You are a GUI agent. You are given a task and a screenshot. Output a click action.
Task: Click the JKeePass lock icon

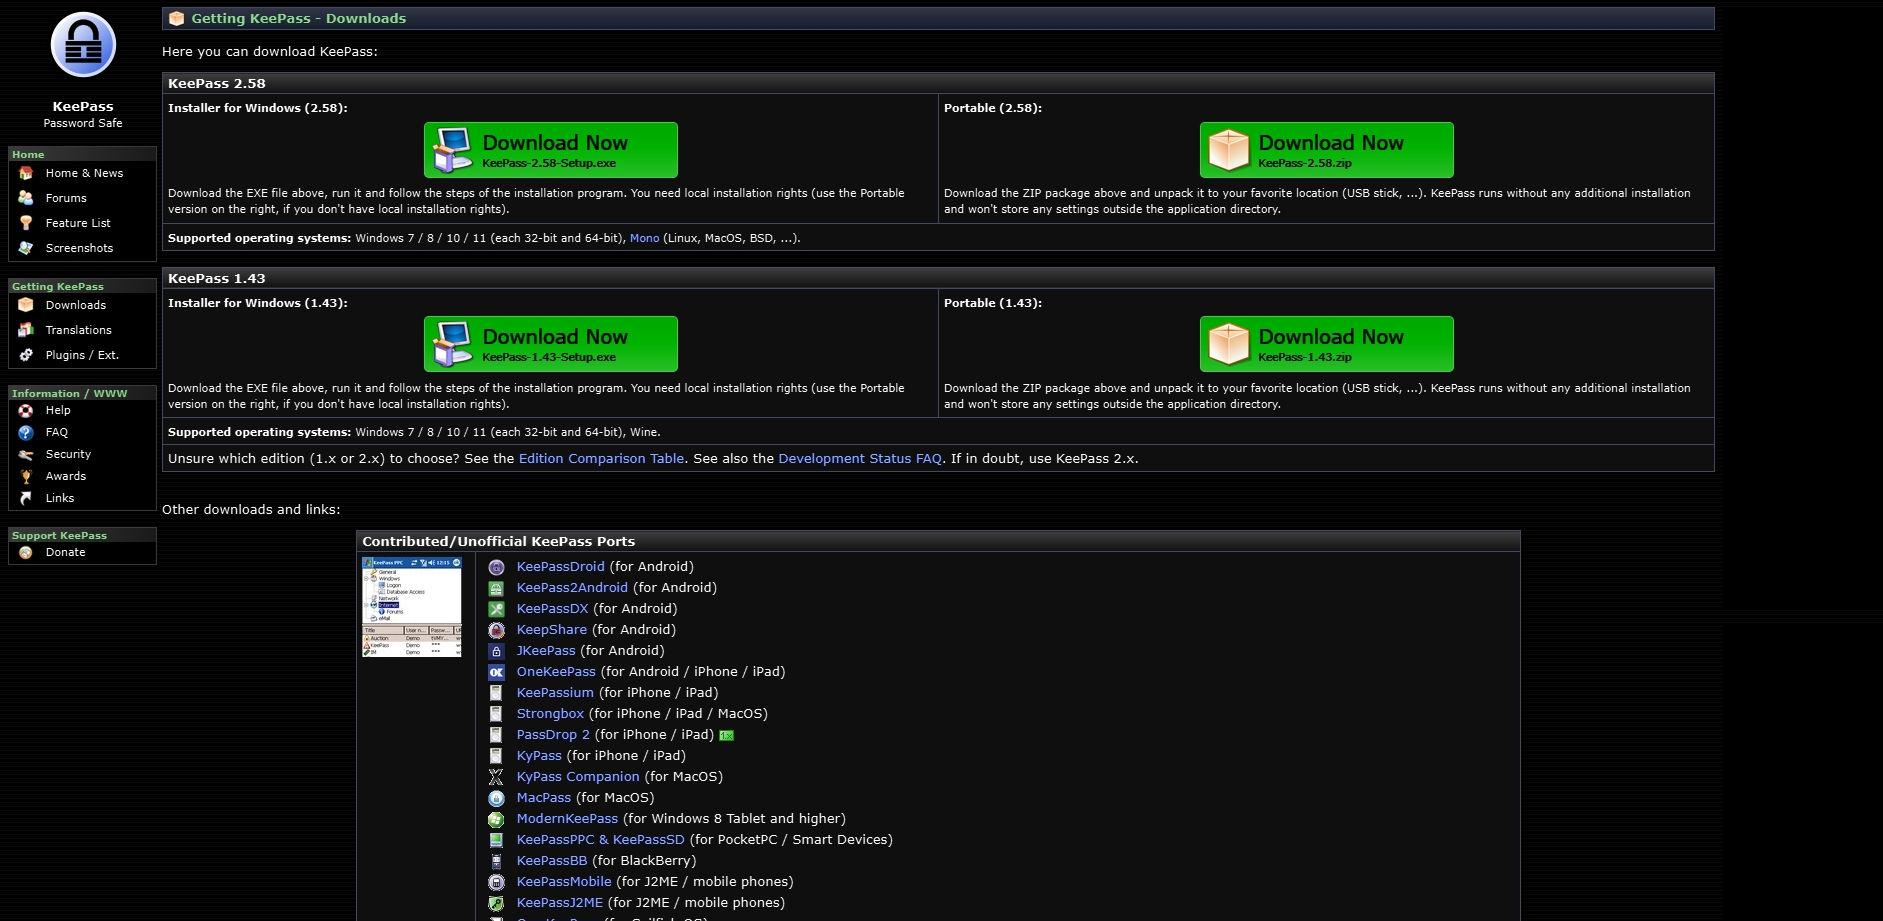coord(496,651)
